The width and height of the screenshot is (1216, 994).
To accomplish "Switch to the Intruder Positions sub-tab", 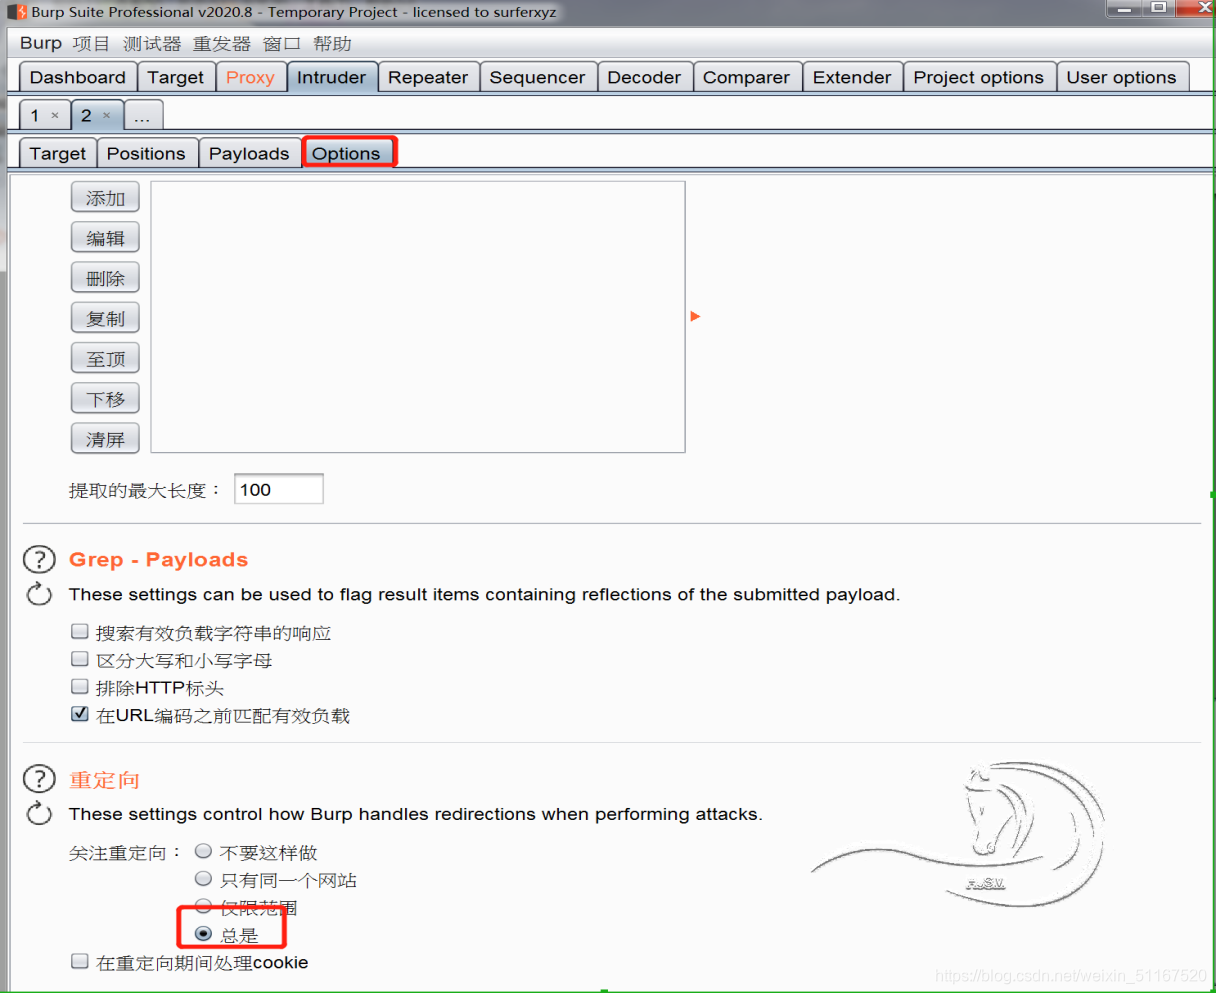I will [x=146, y=153].
